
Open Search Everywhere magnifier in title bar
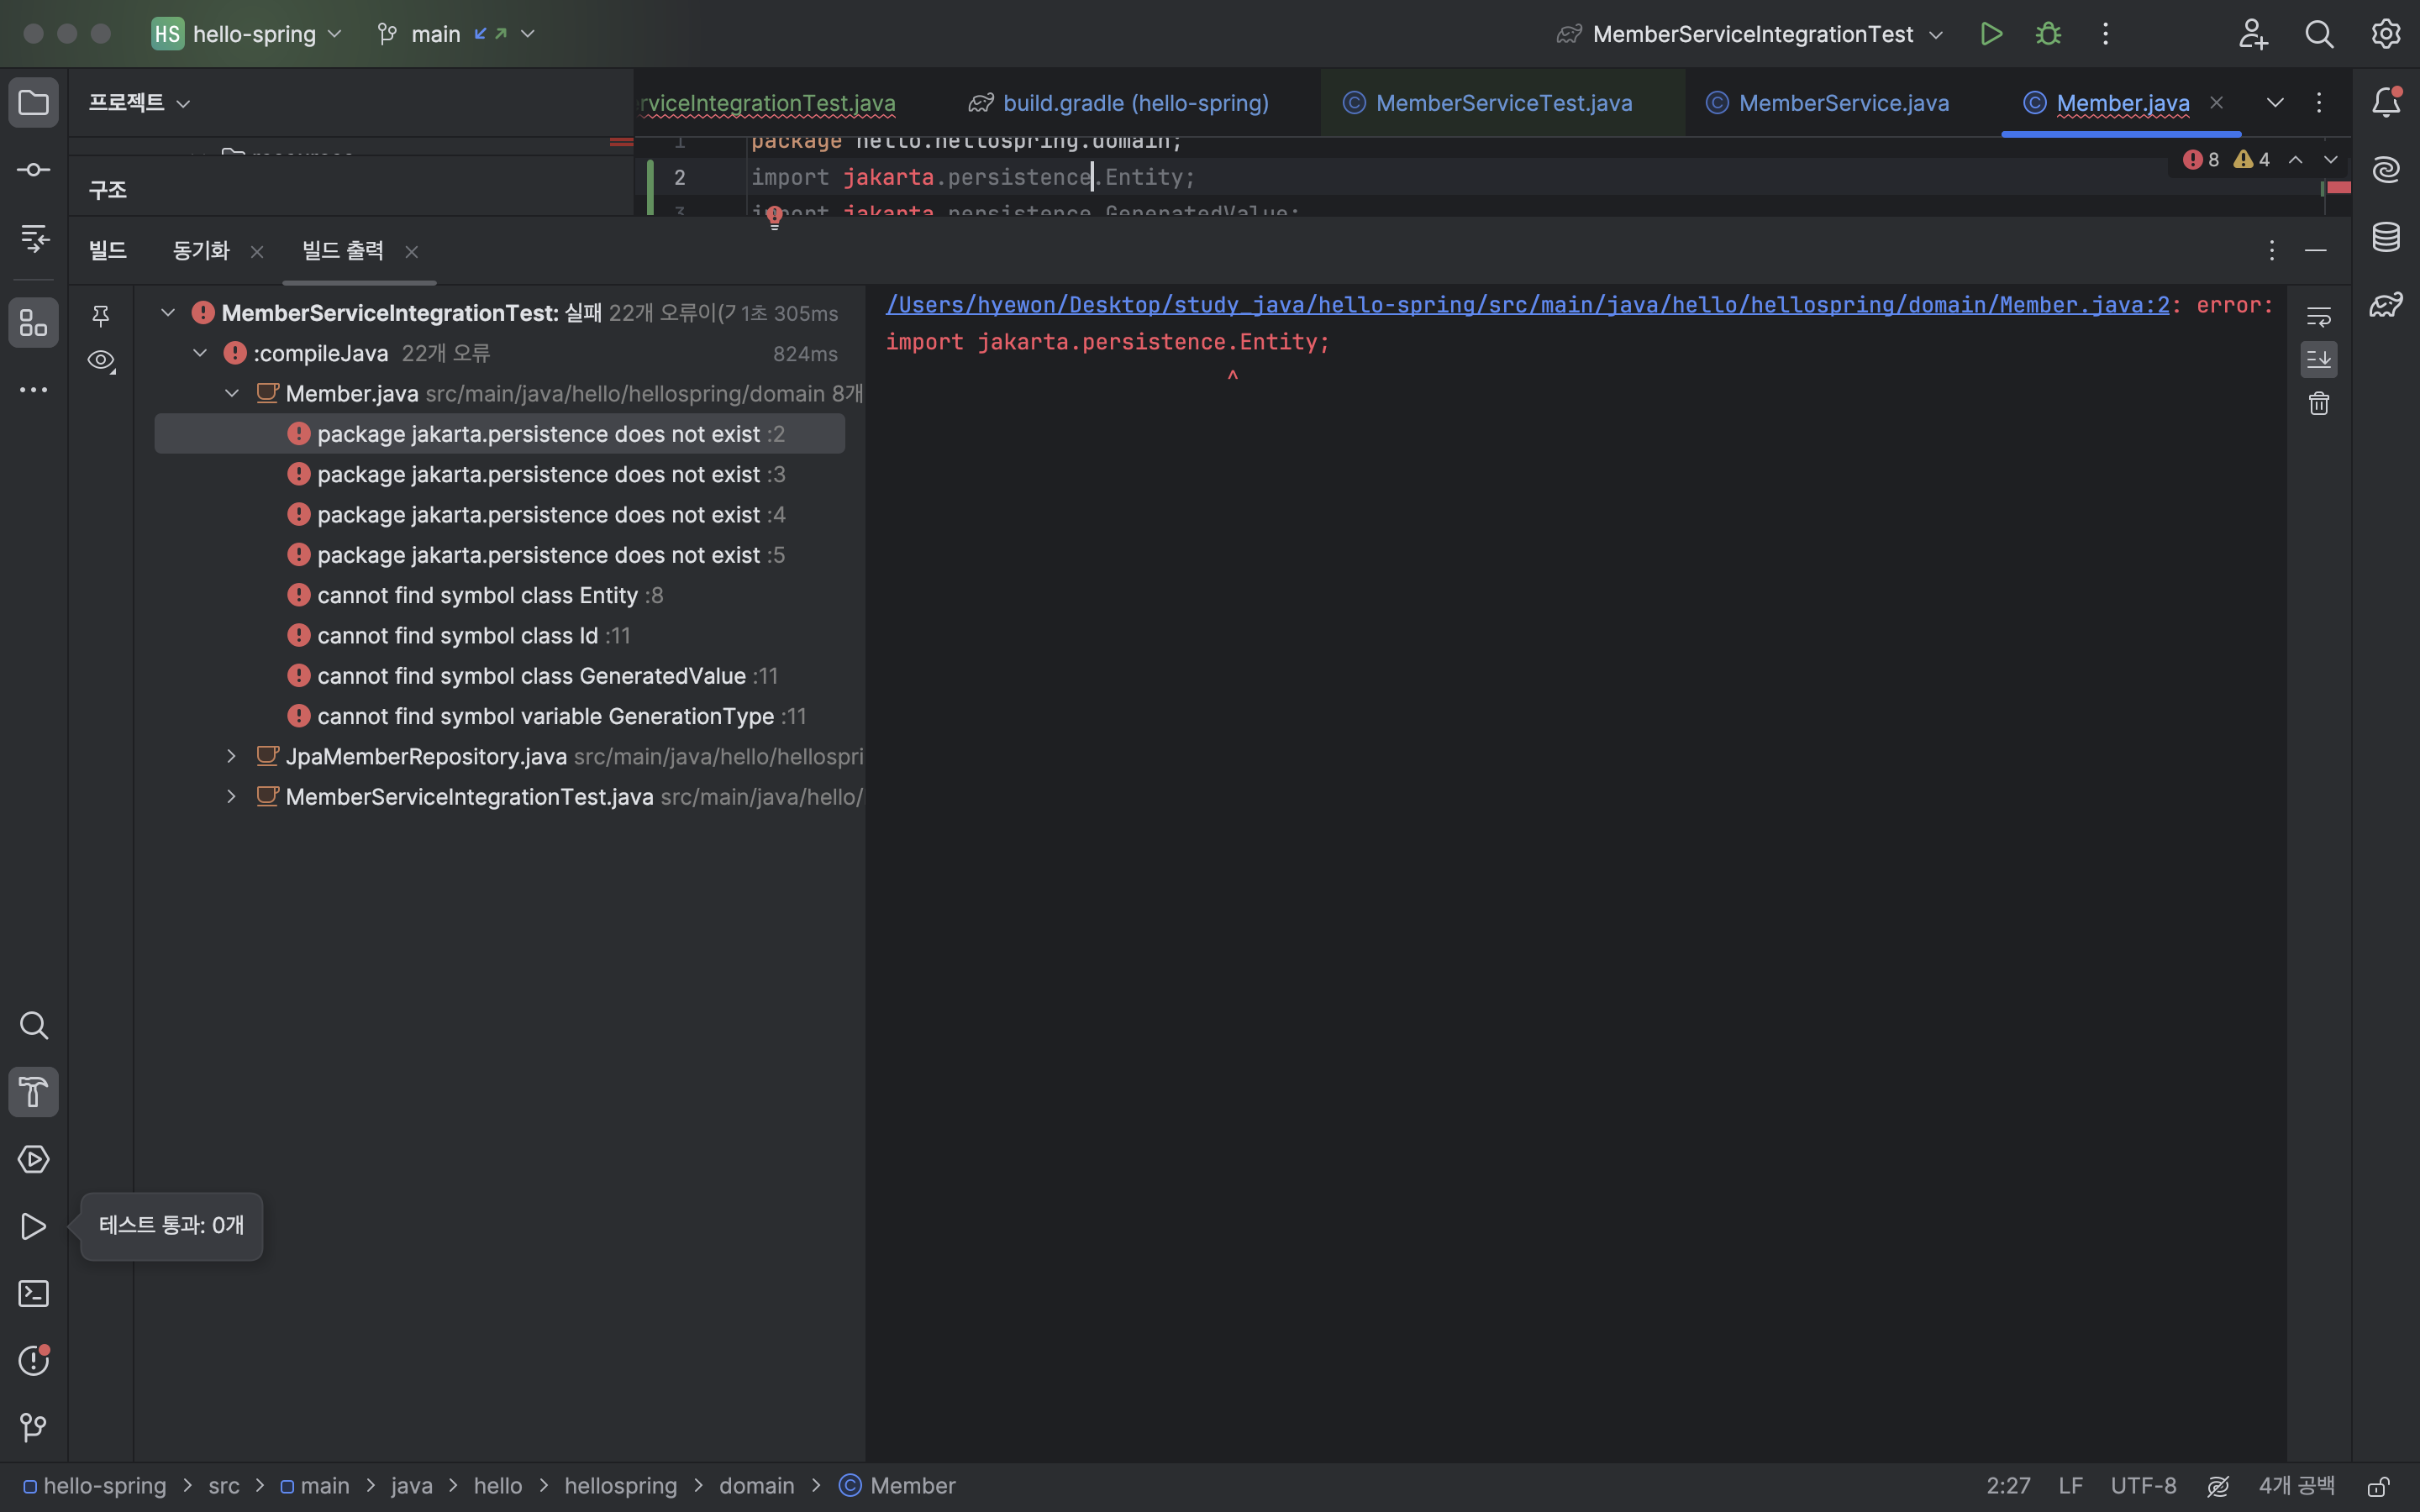tap(2319, 34)
